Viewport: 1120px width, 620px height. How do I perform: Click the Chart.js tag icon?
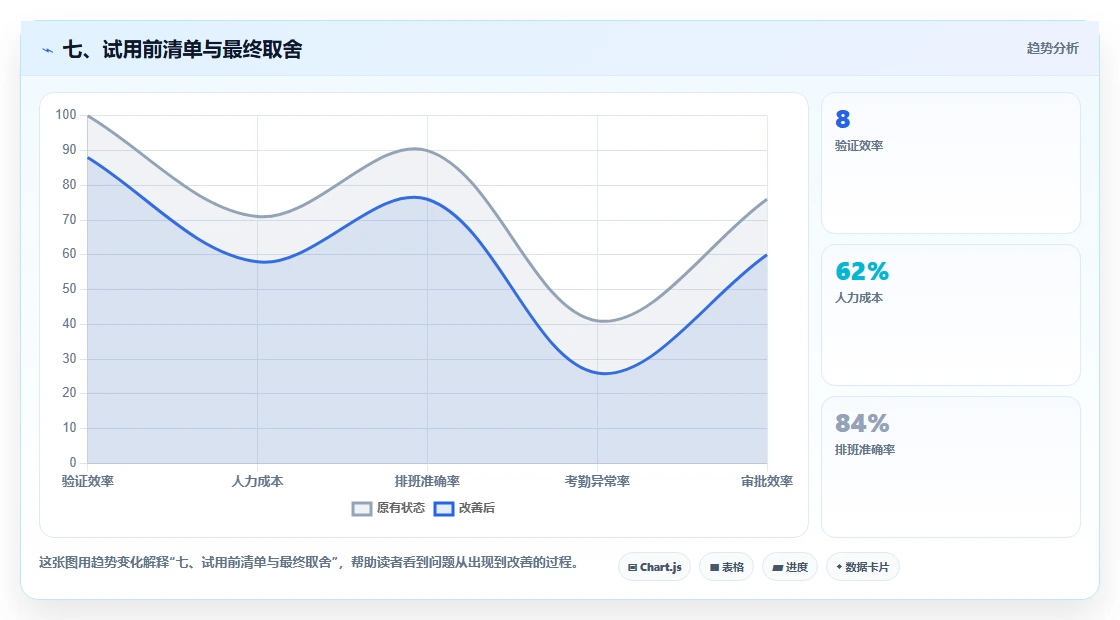632,567
